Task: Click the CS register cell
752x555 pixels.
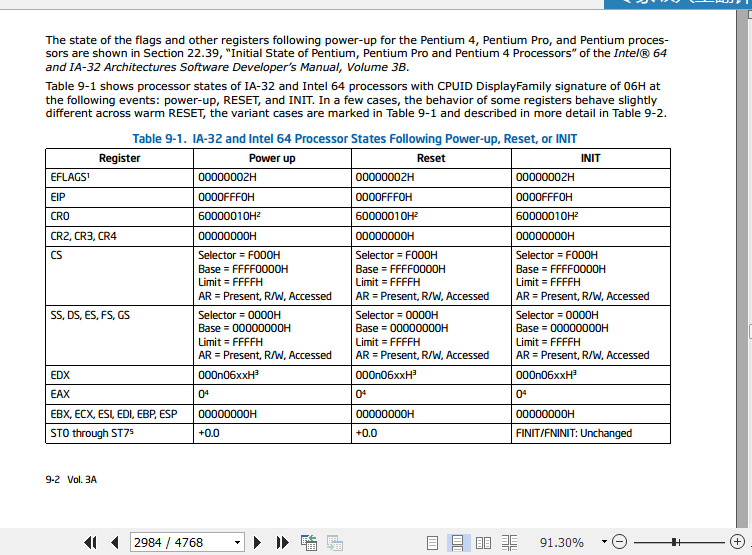Action: click(119, 276)
